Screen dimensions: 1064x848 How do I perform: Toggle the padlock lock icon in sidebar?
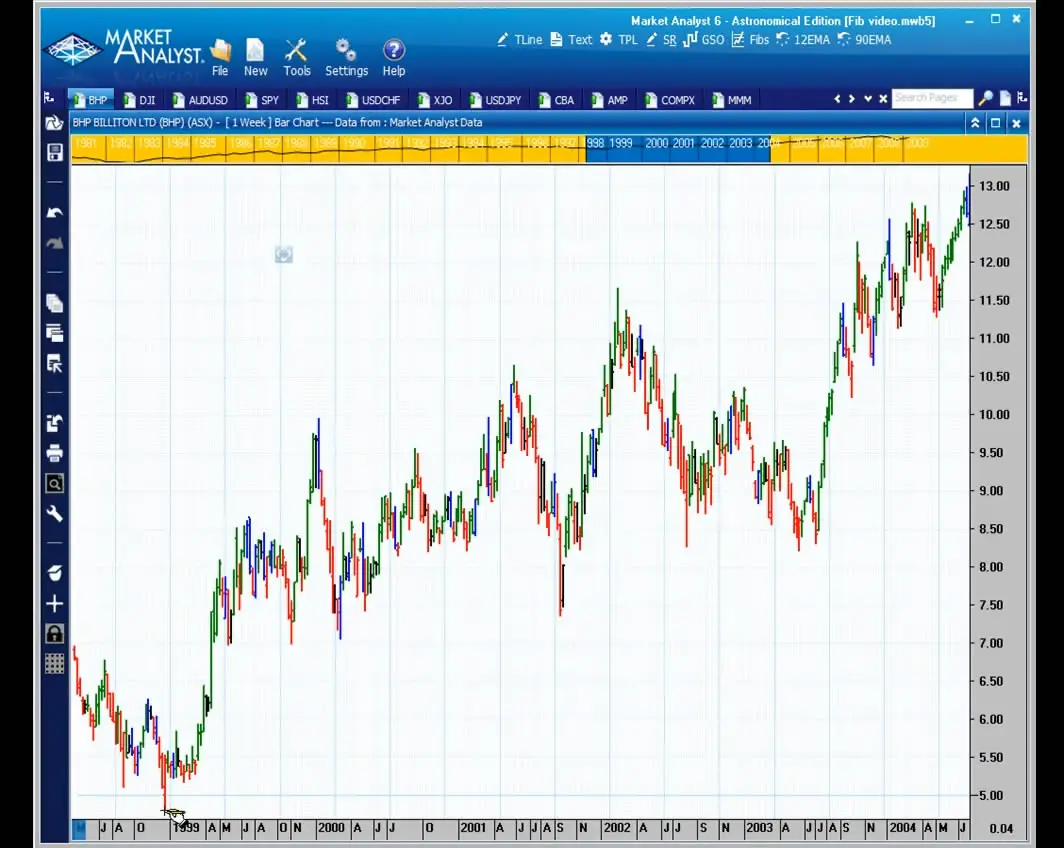[x=54, y=634]
